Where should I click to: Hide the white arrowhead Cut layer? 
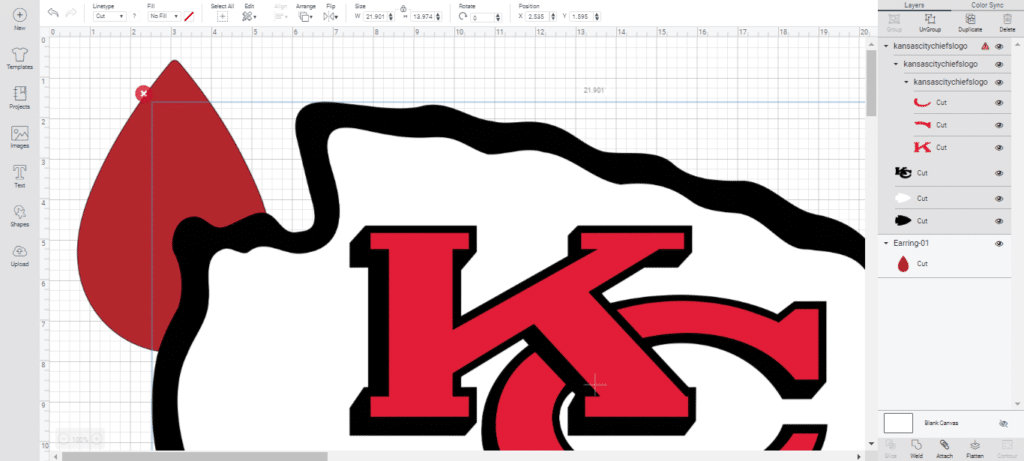pyautogui.click(x=999, y=198)
